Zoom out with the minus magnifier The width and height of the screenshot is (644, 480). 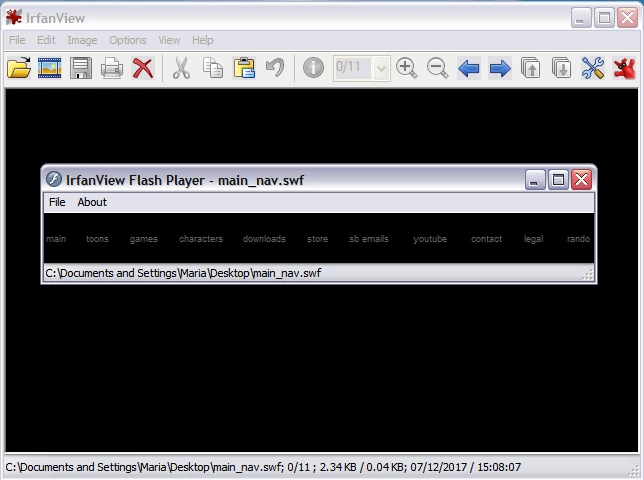pos(437,68)
